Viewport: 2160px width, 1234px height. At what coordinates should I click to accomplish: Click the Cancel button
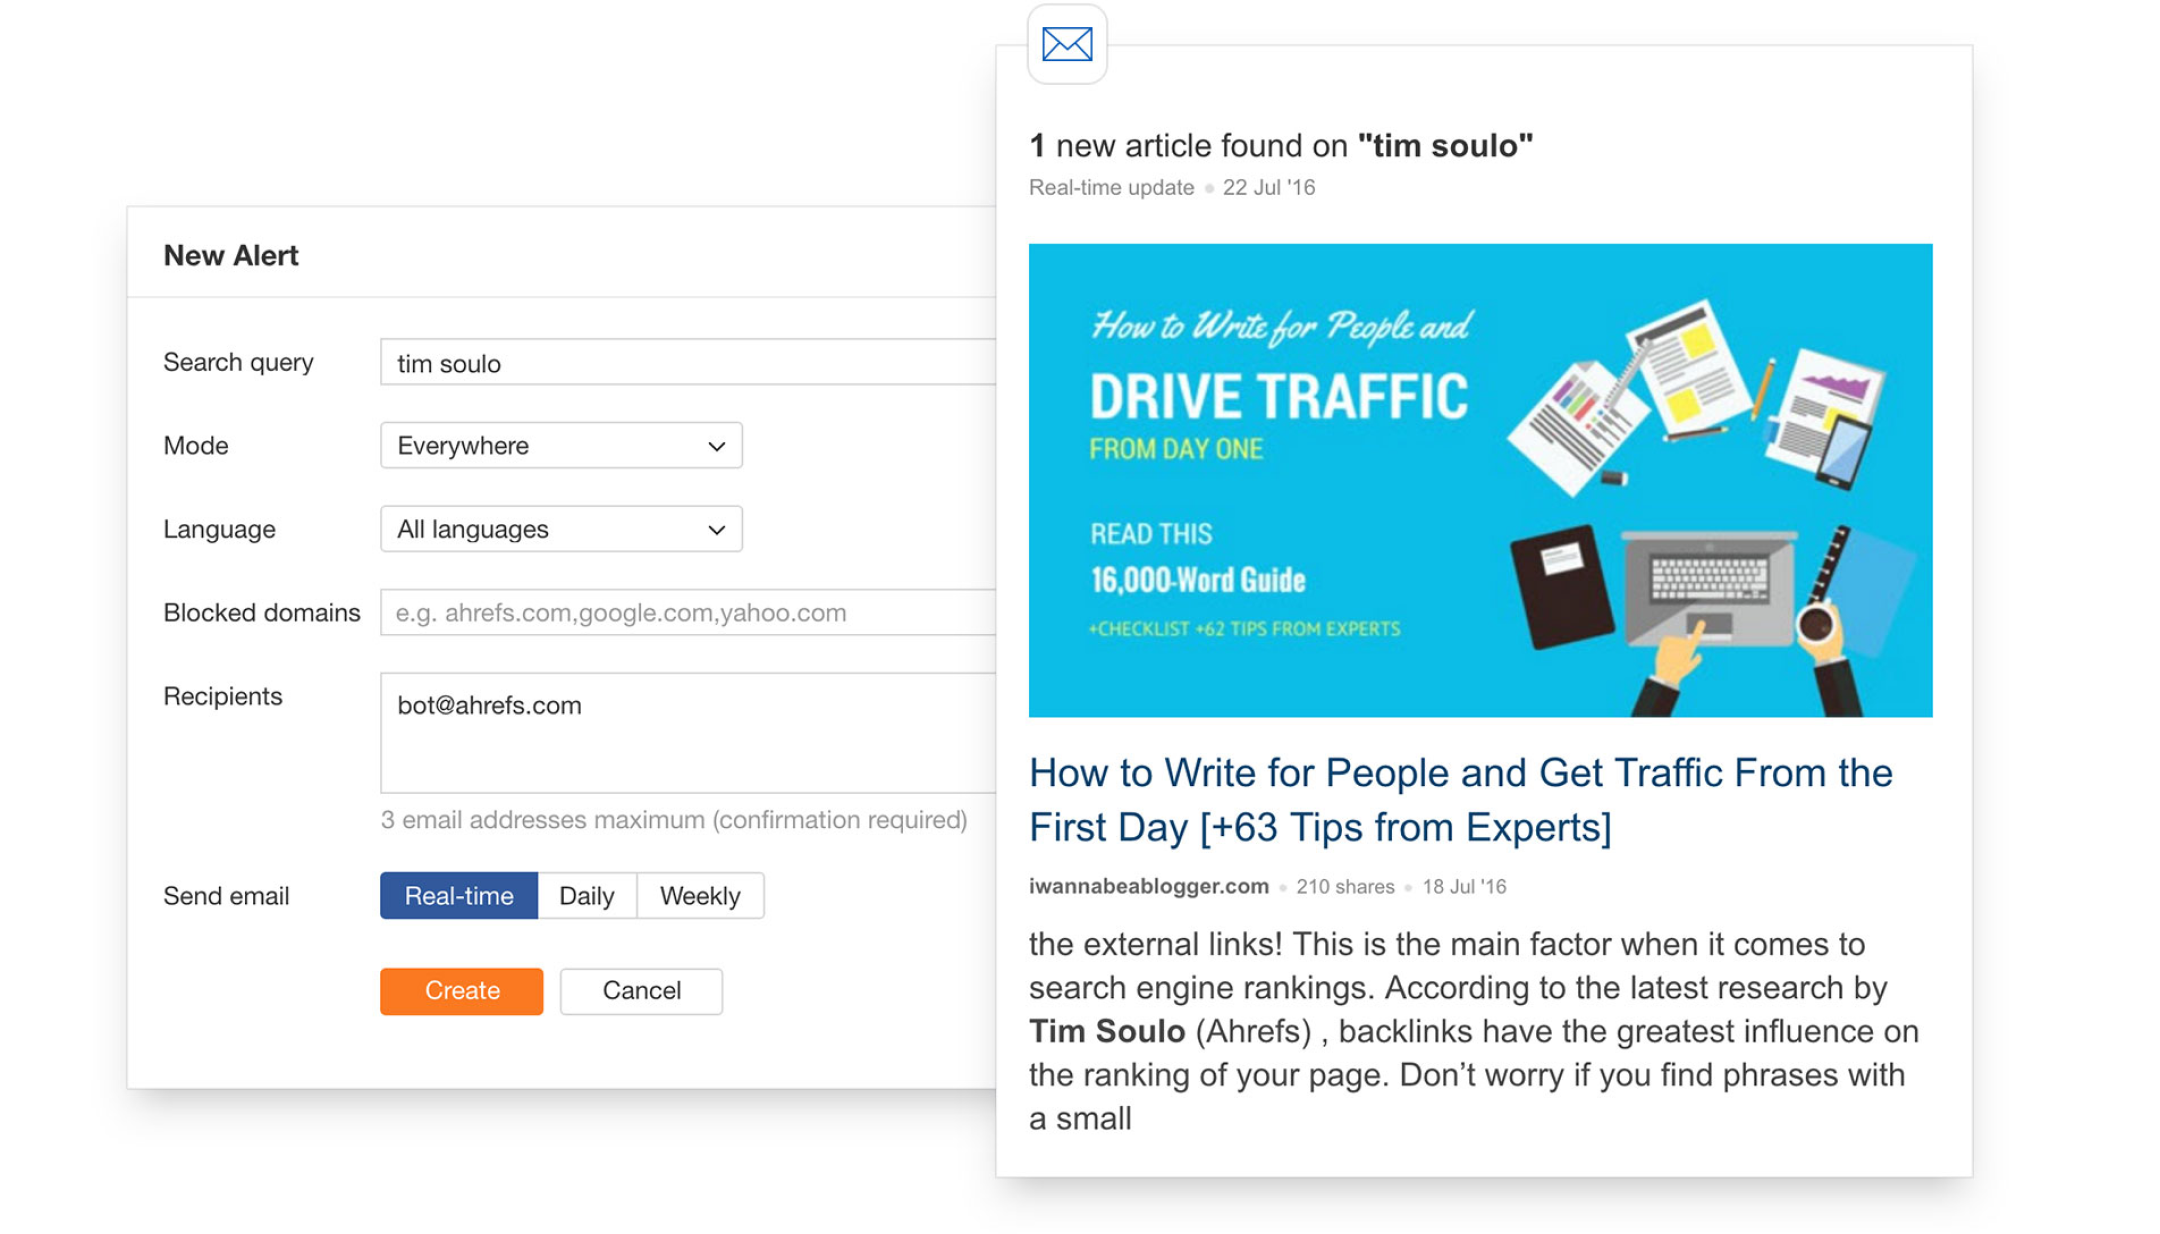(x=639, y=991)
